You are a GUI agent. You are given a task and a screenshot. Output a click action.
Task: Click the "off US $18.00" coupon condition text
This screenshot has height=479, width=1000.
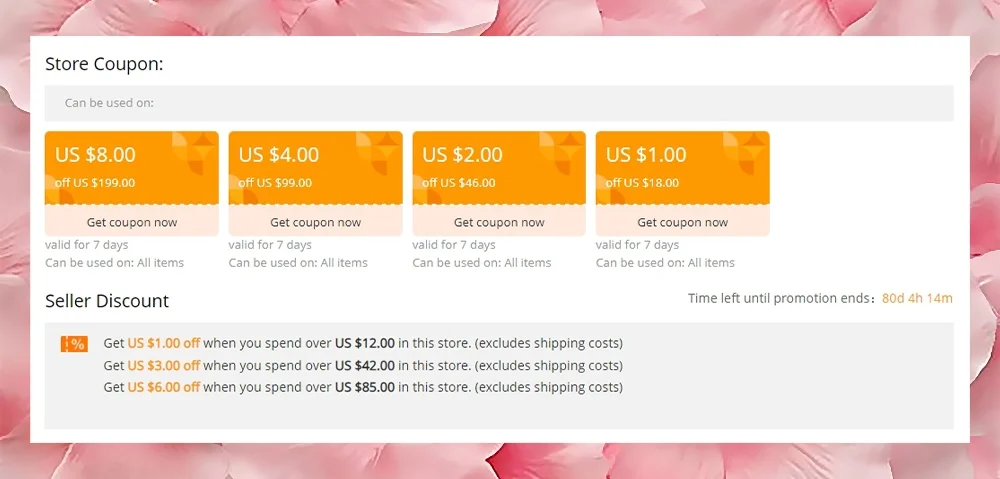(x=642, y=183)
